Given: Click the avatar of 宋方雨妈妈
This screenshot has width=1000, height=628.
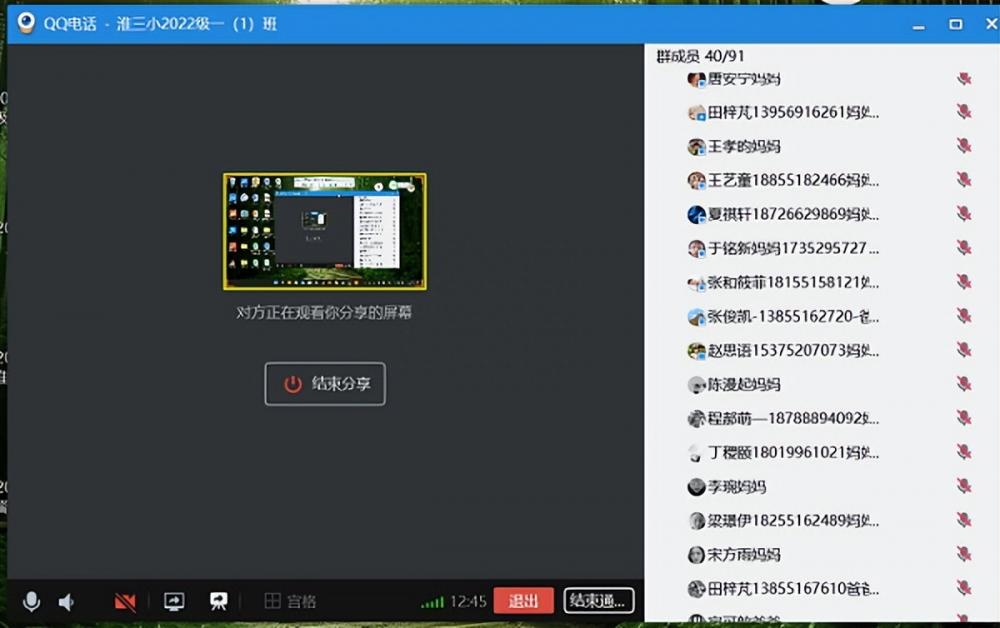Looking at the screenshot, I should (697, 554).
